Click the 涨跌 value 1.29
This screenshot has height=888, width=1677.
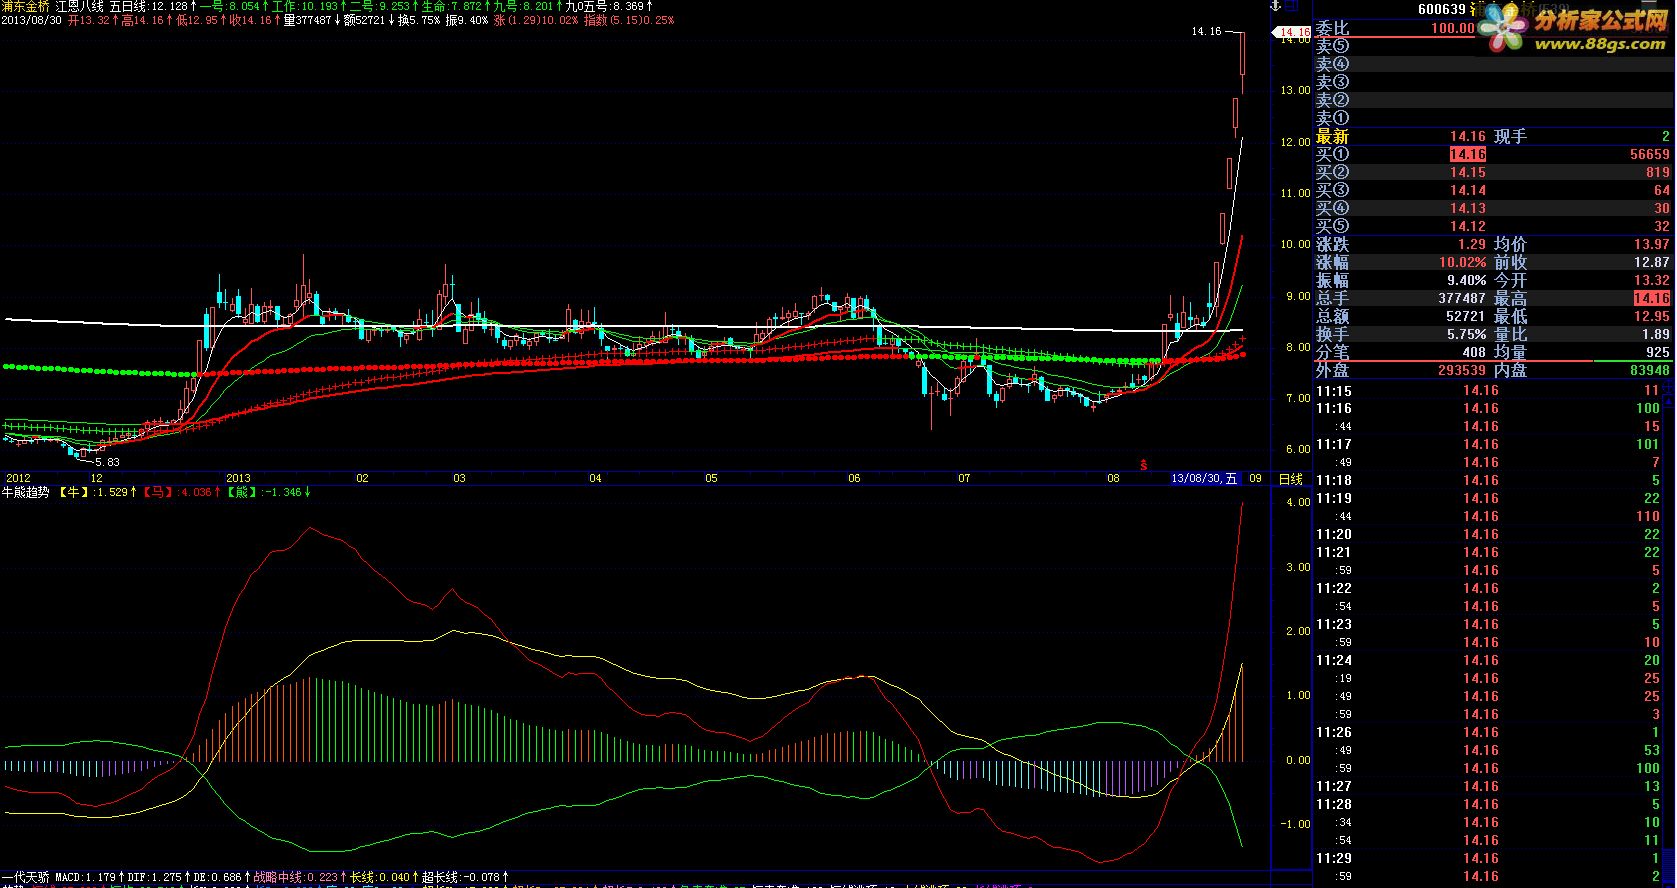coord(1472,244)
